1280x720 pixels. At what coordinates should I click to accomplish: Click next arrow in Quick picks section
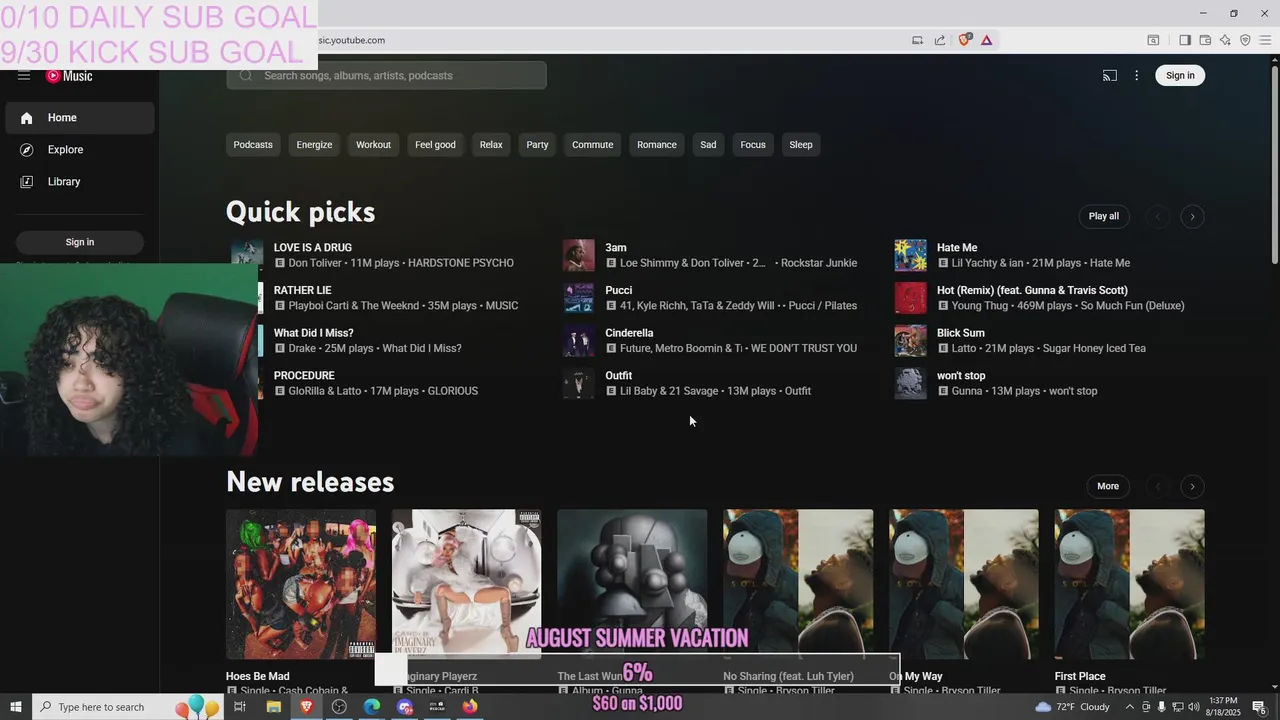(x=1192, y=216)
